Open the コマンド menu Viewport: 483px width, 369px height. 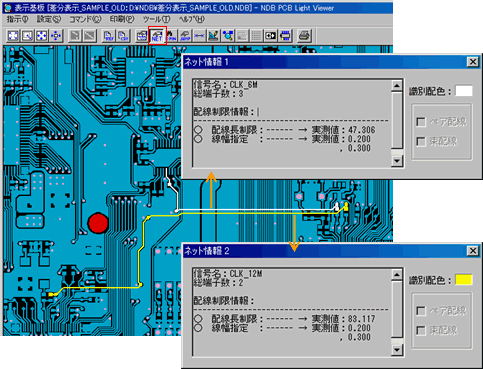[x=85, y=19]
